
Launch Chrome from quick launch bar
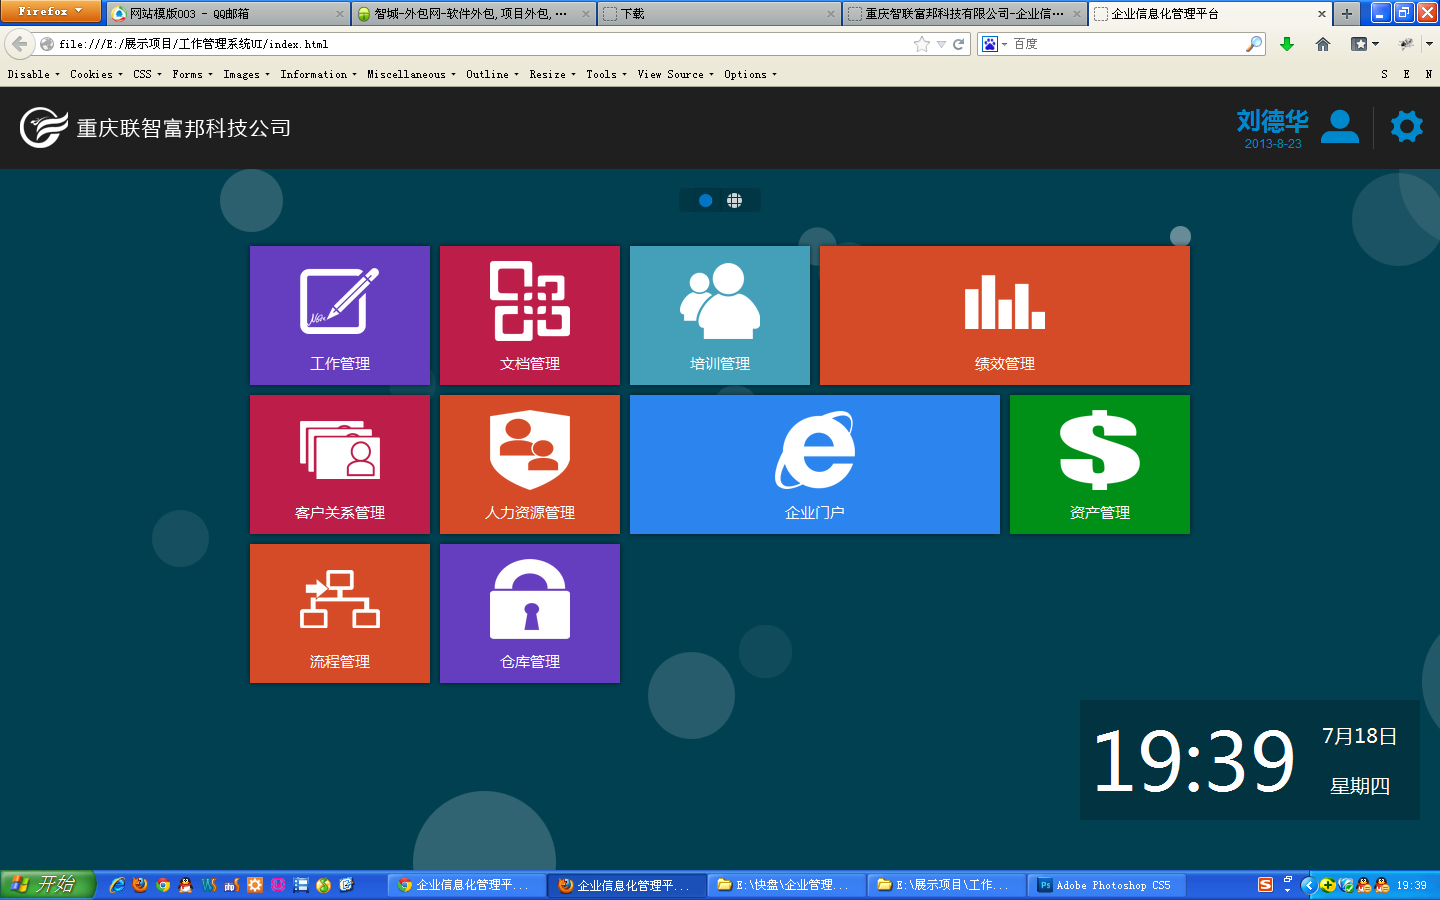click(163, 885)
